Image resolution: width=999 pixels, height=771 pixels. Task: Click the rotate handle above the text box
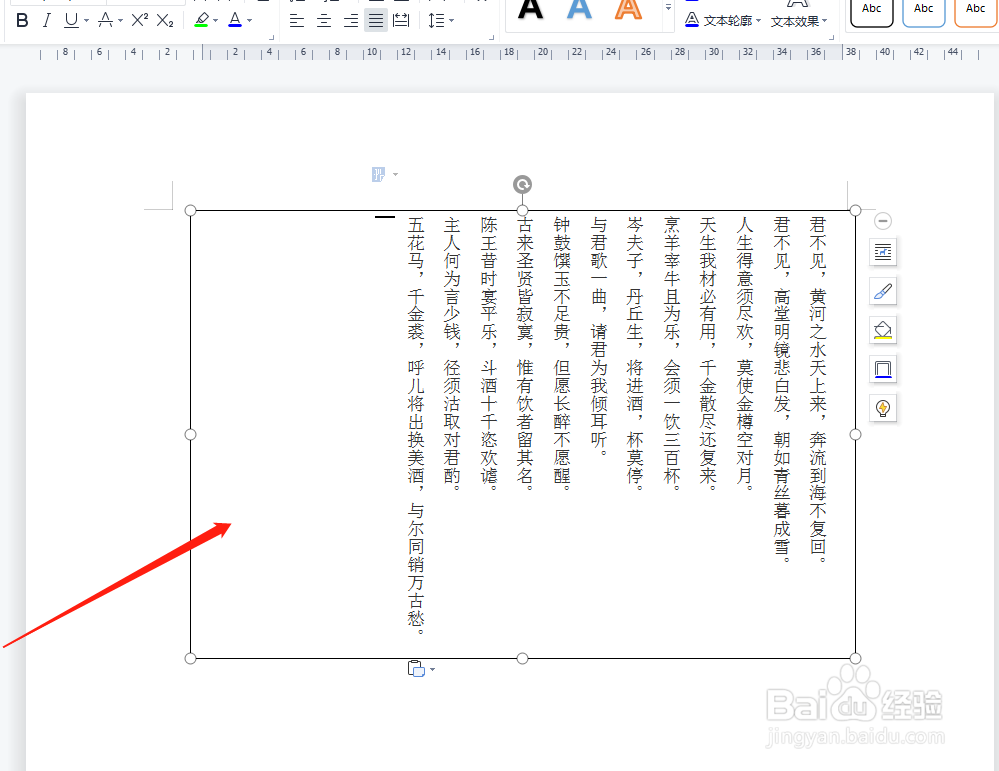[521, 184]
